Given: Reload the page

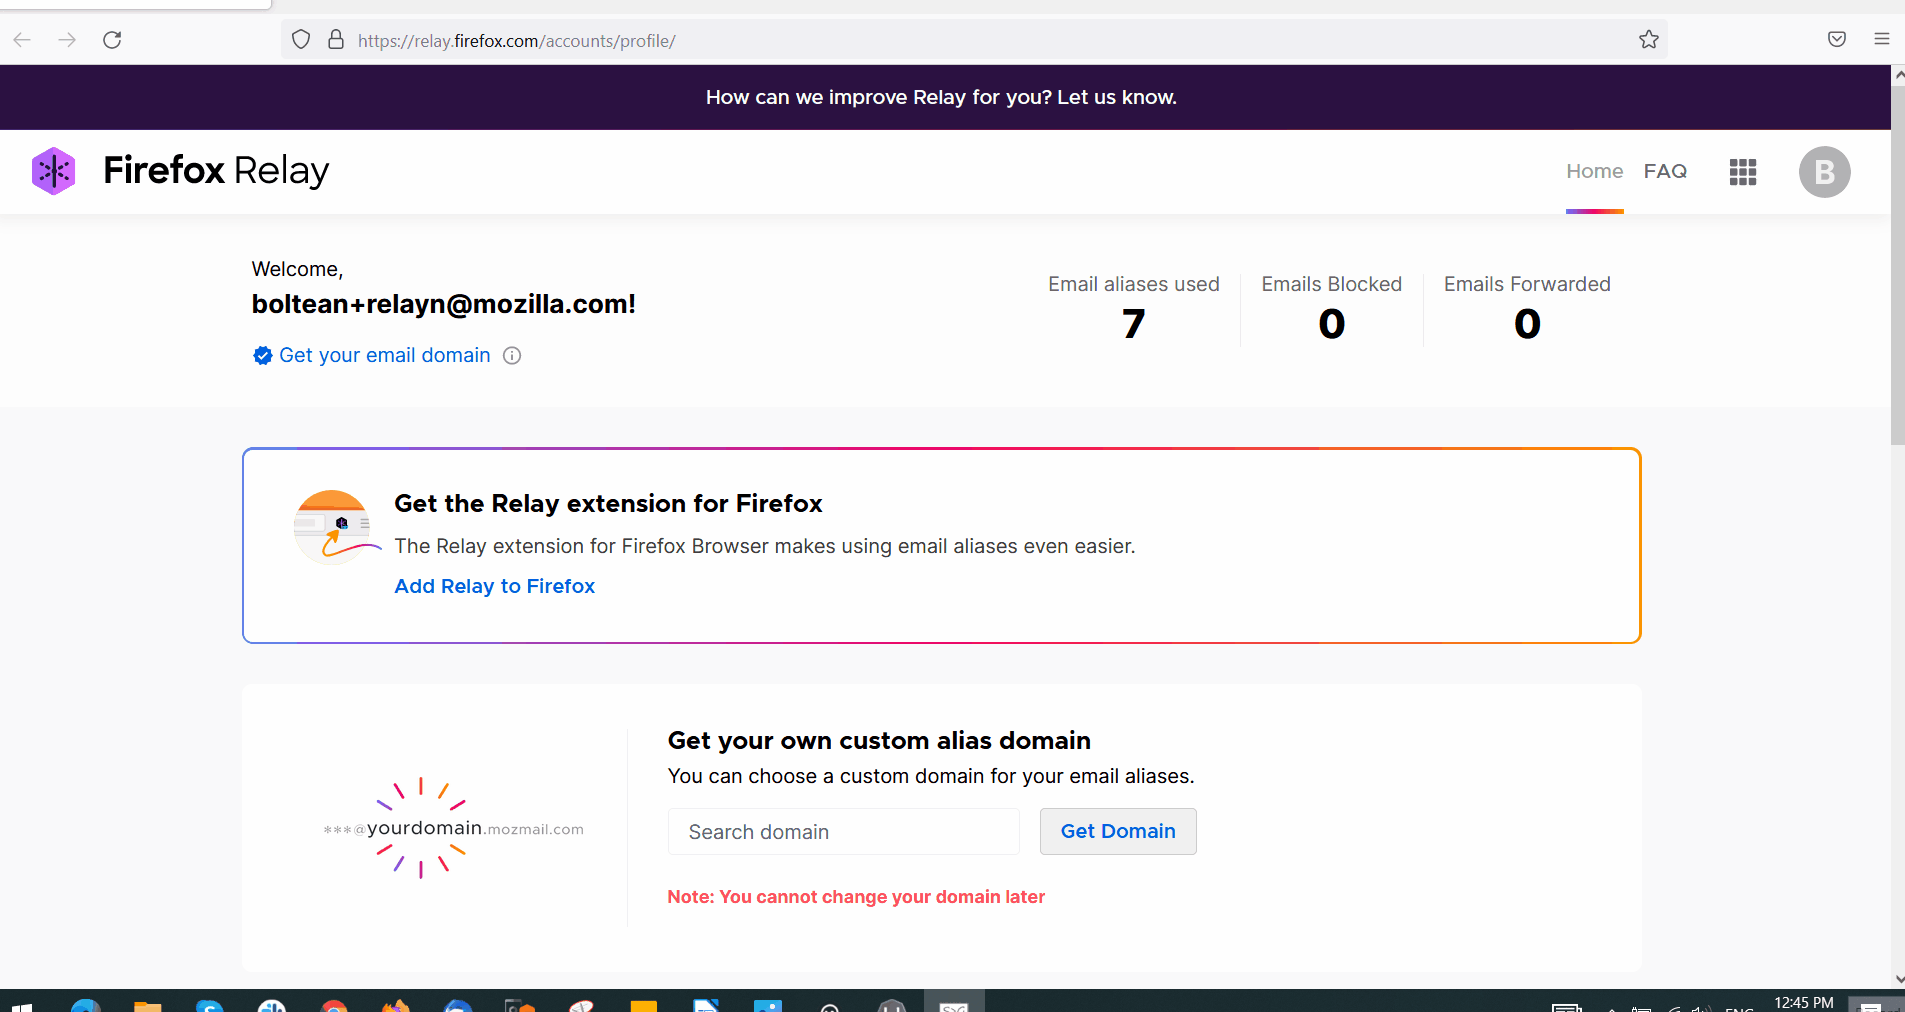Looking at the screenshot, I should pos(112,40).
